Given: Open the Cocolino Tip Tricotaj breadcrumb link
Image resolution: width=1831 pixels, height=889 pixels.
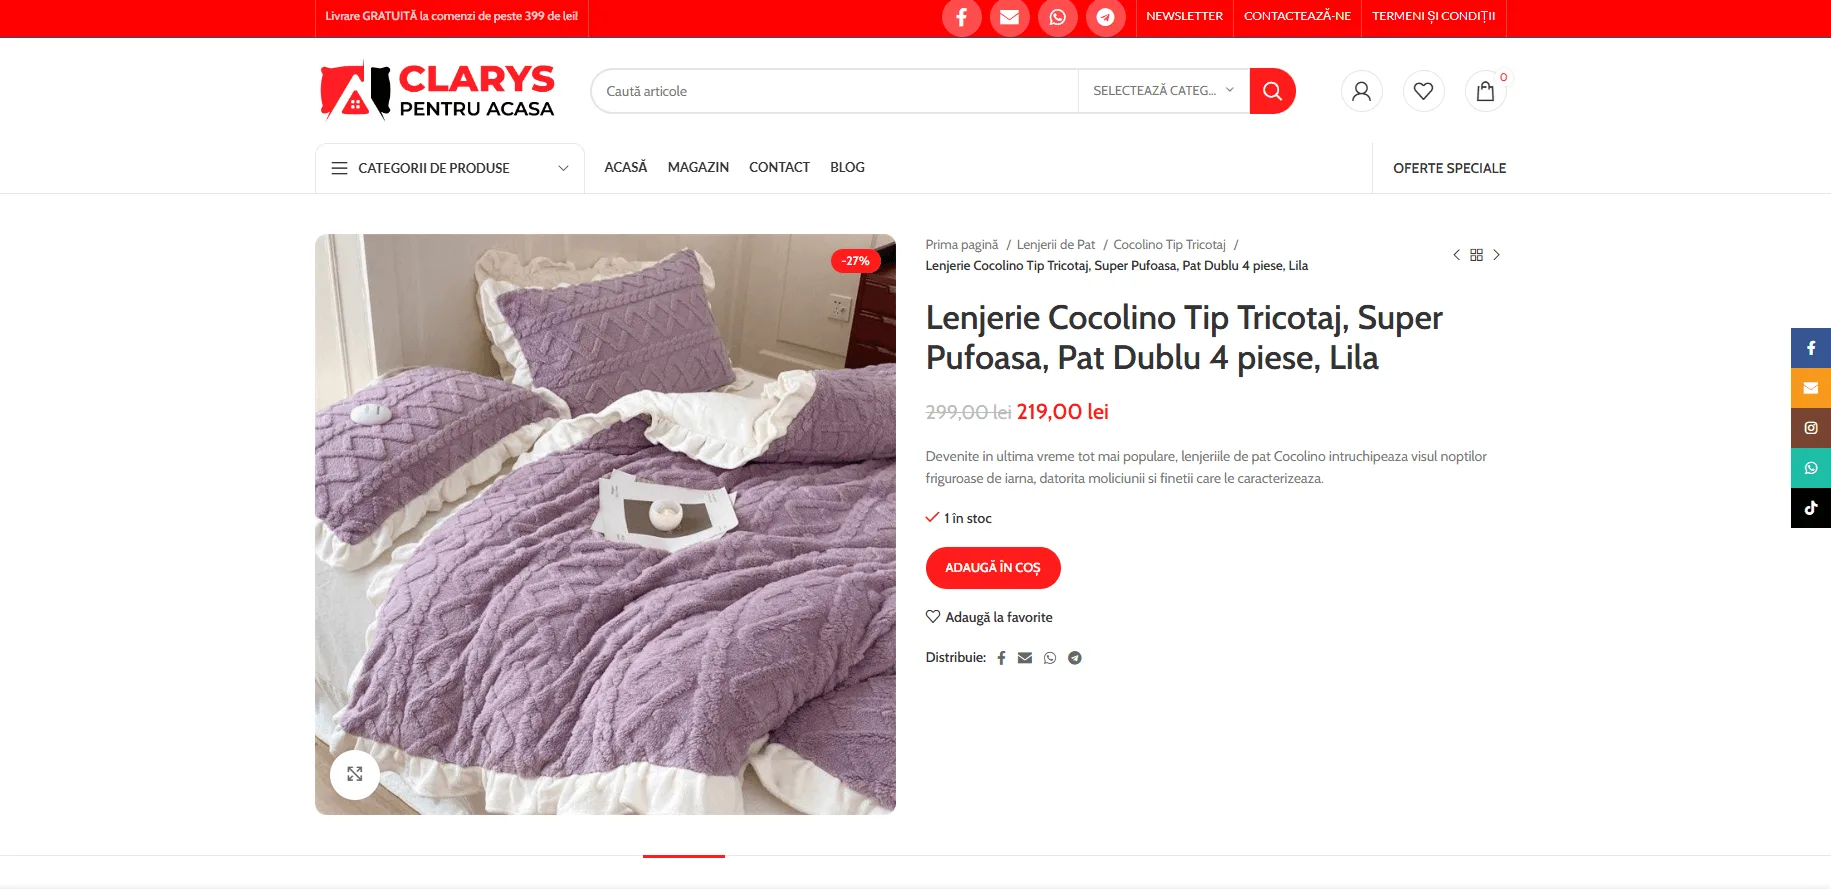Looking at the screenshot, I should coord(1169,245).
